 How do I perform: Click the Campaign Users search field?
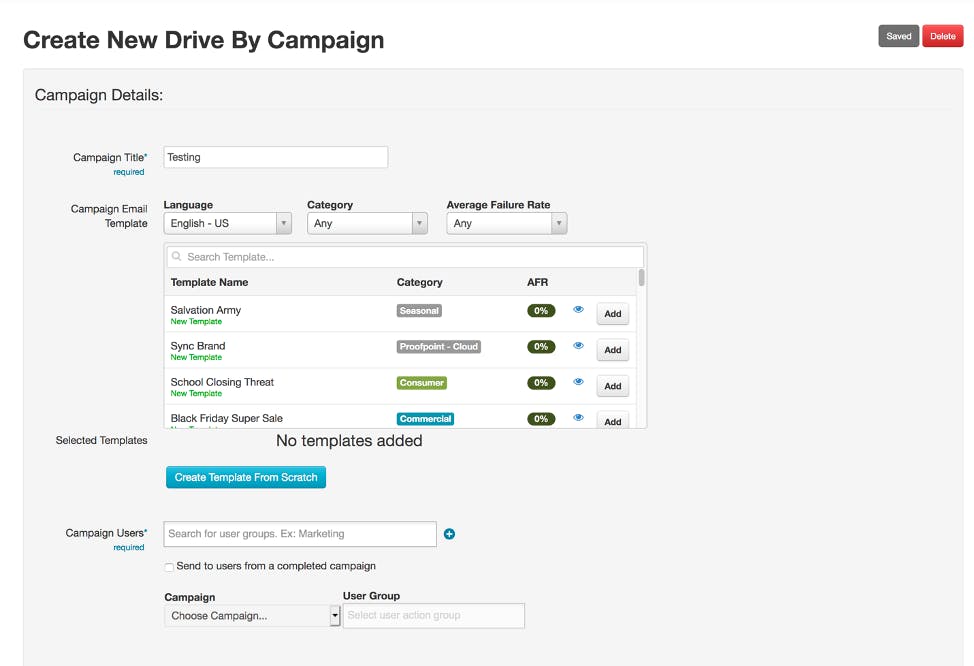(300, 534)
